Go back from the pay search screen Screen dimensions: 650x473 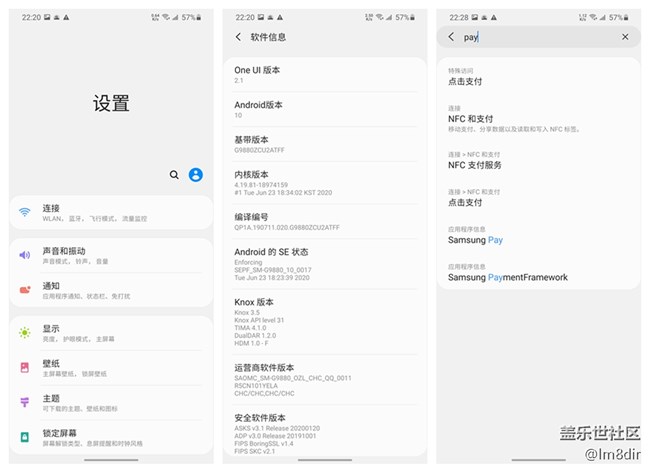pyautogui.click(x=451, y=37)
